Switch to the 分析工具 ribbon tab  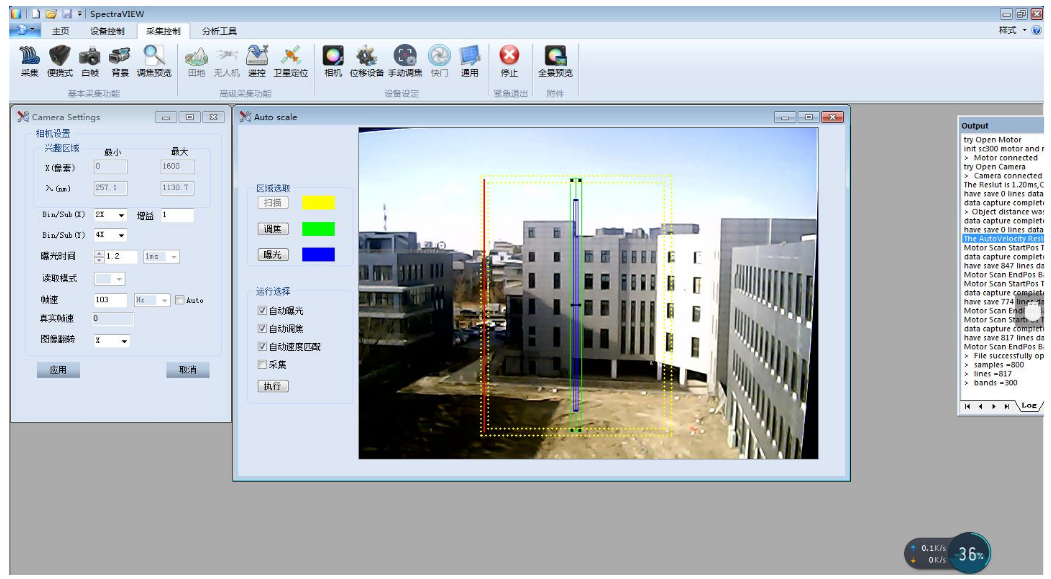point(219,31)
